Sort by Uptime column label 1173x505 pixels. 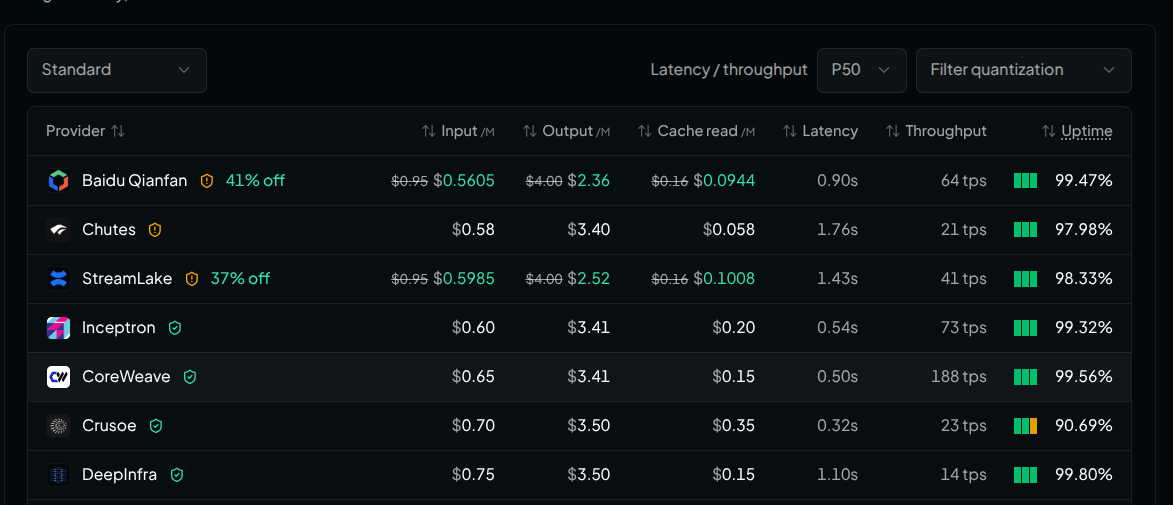(1087, 131)
